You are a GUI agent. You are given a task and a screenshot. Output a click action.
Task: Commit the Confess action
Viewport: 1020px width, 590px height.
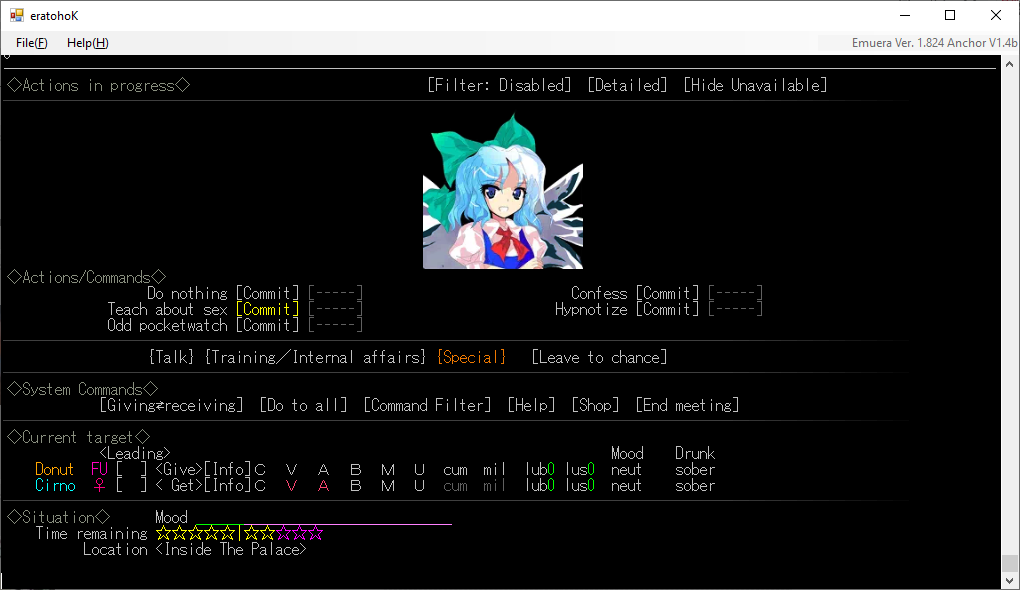[667, 293]
